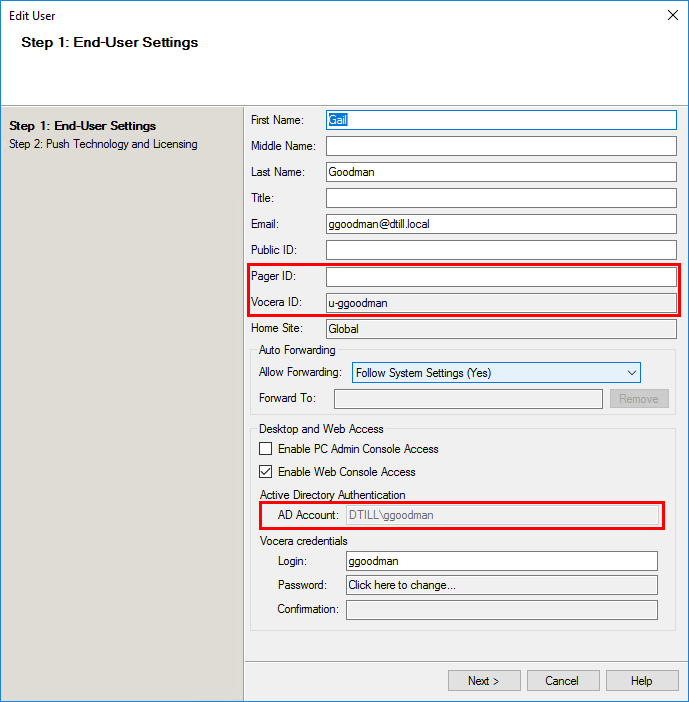Image resolution: width=689 pixels, height=702 pixels.
Task: Click the Next > button
Action: tap(484, 681)
